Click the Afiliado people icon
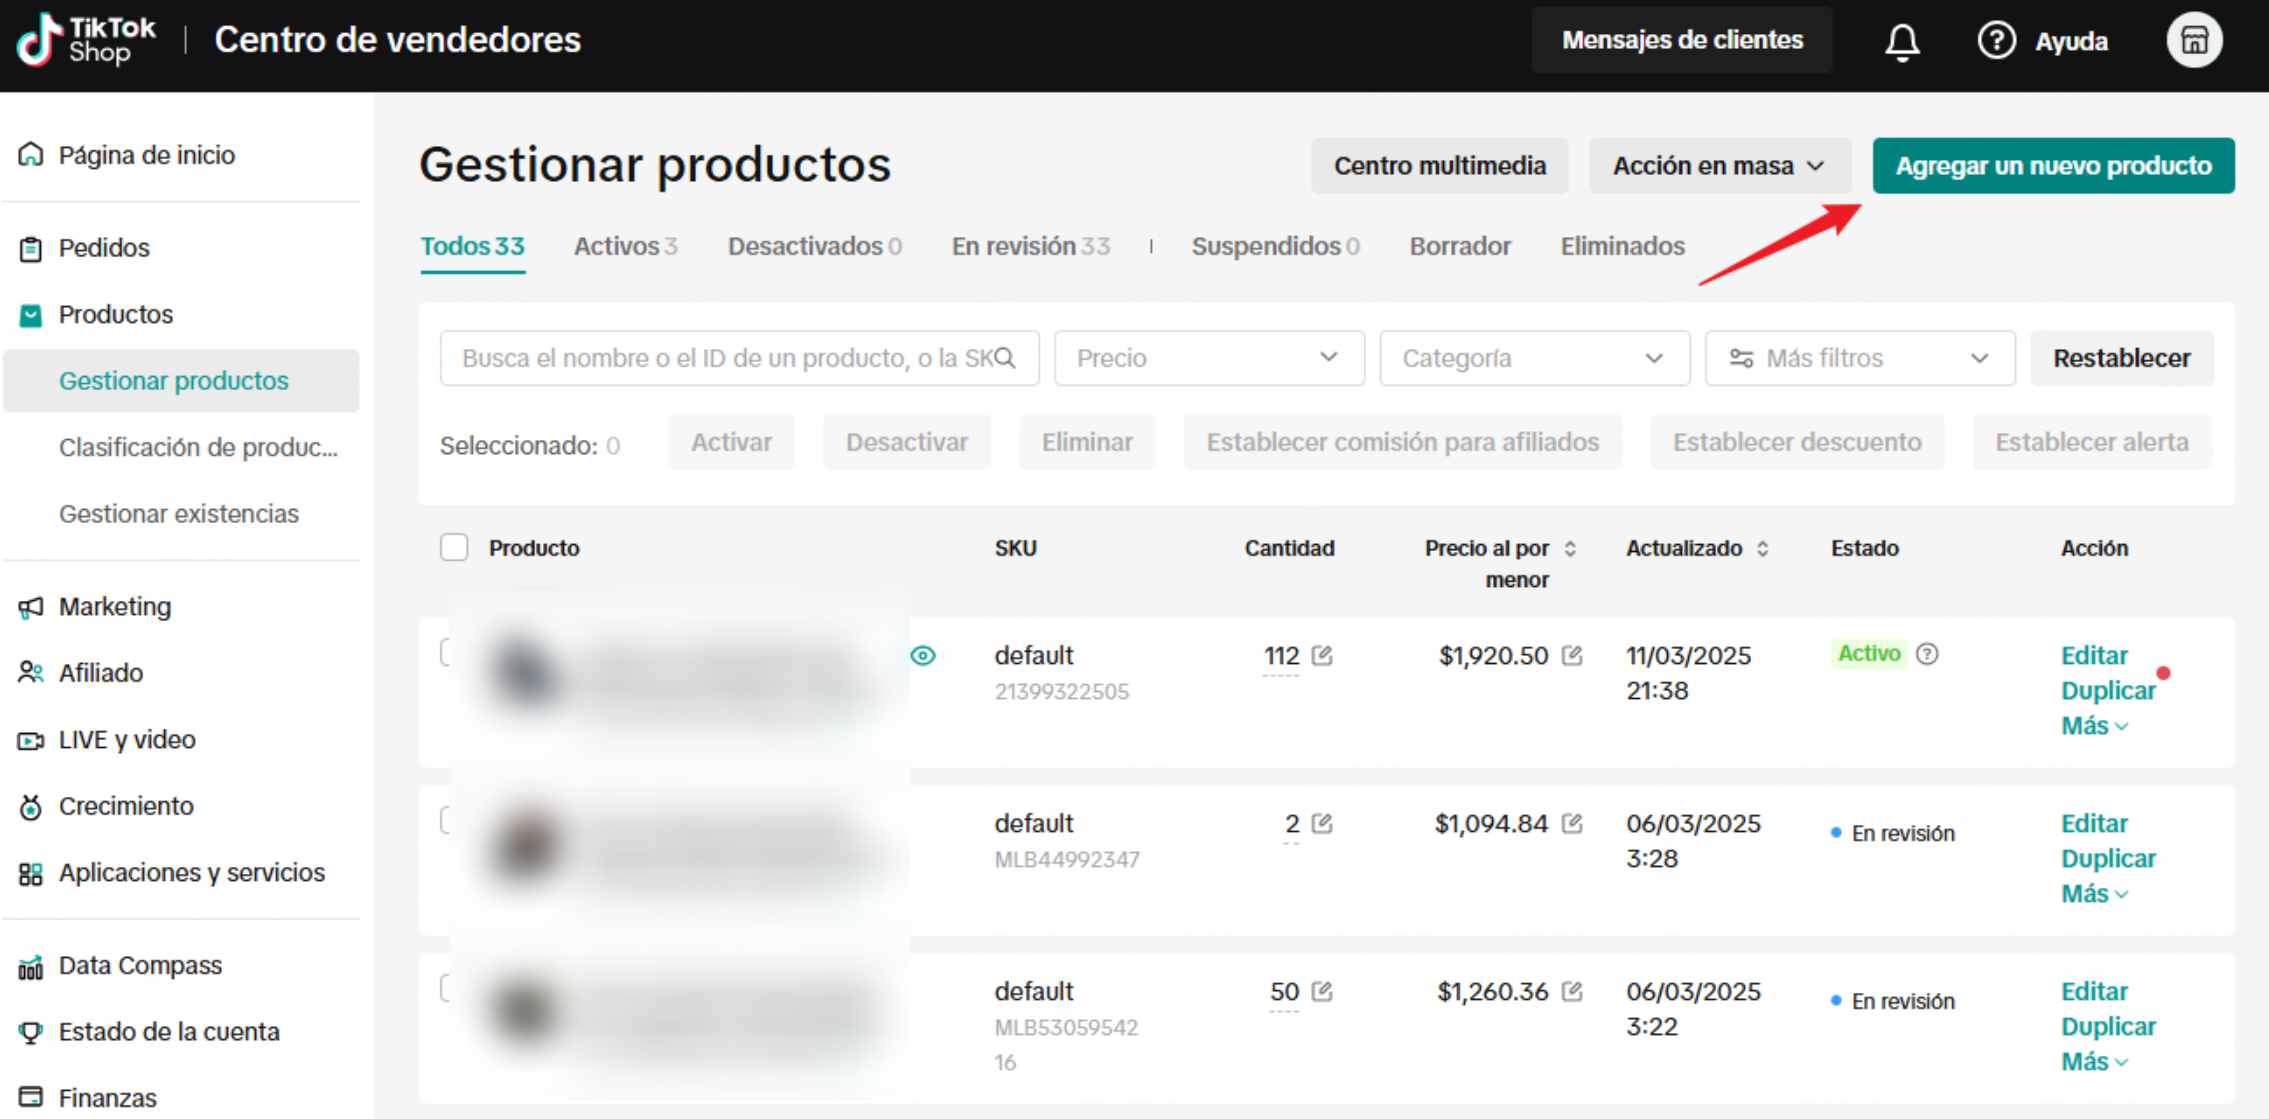 [x=31, y=673]
